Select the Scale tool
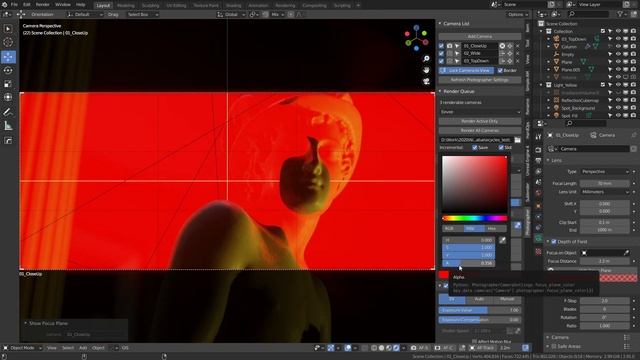Image resolution: width=640 pixels, height=360 pixels. pyautogui.click(x=8, y=84)
